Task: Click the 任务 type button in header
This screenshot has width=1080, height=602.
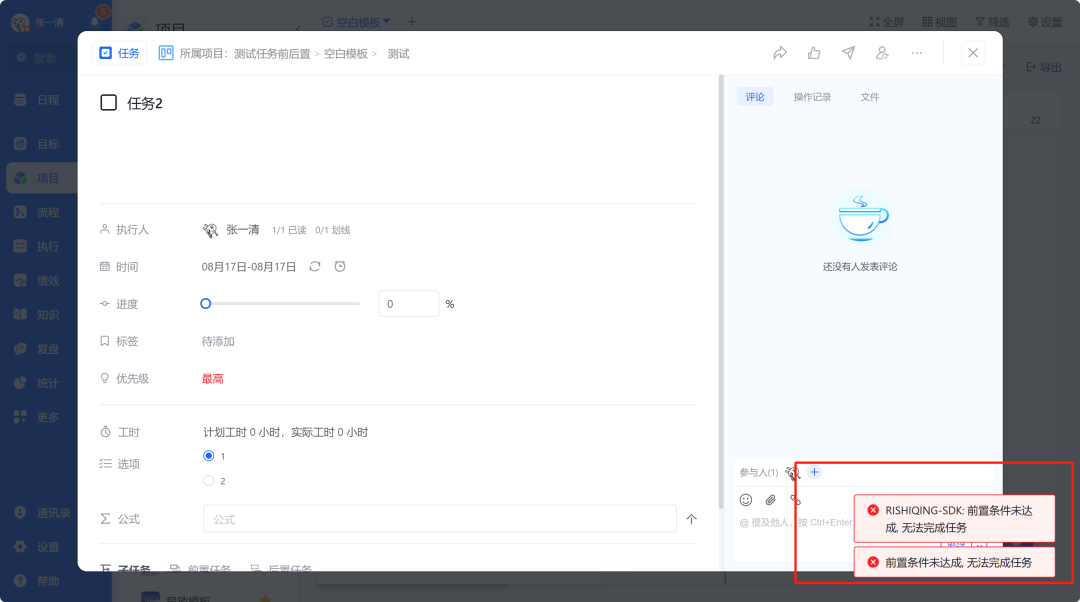Action: 120,53
